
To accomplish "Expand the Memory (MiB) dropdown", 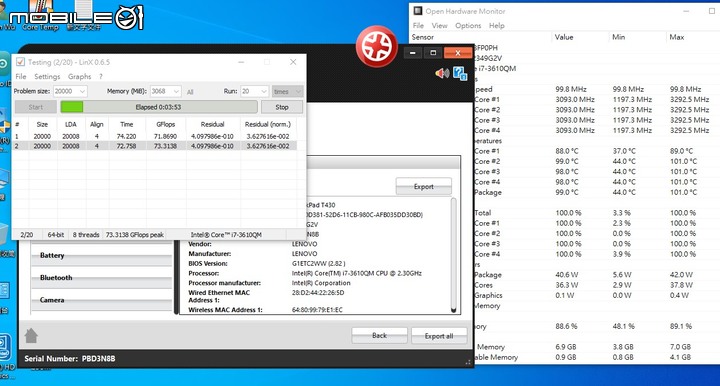I will click(176, 91).
